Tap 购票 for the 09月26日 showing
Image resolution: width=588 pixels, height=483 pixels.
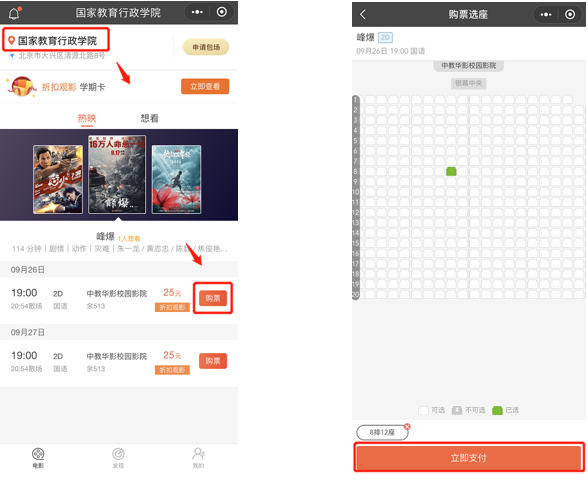coord(213,298)
